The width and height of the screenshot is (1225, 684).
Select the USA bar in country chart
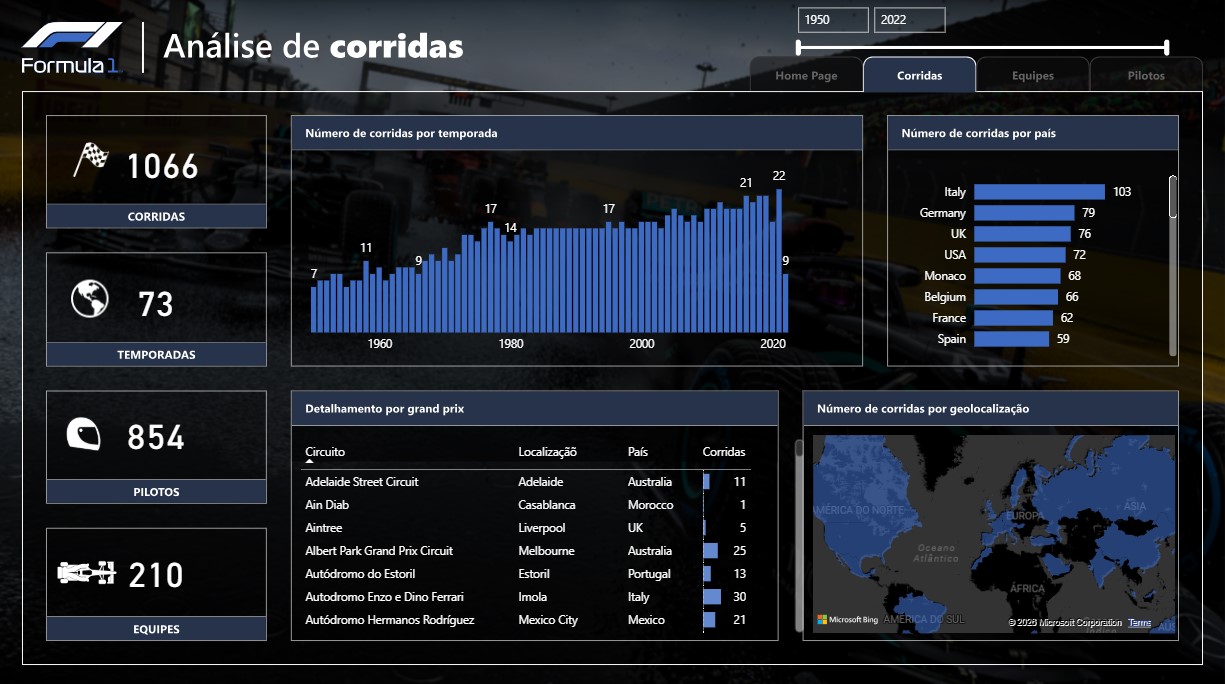tap(1020, 255)
